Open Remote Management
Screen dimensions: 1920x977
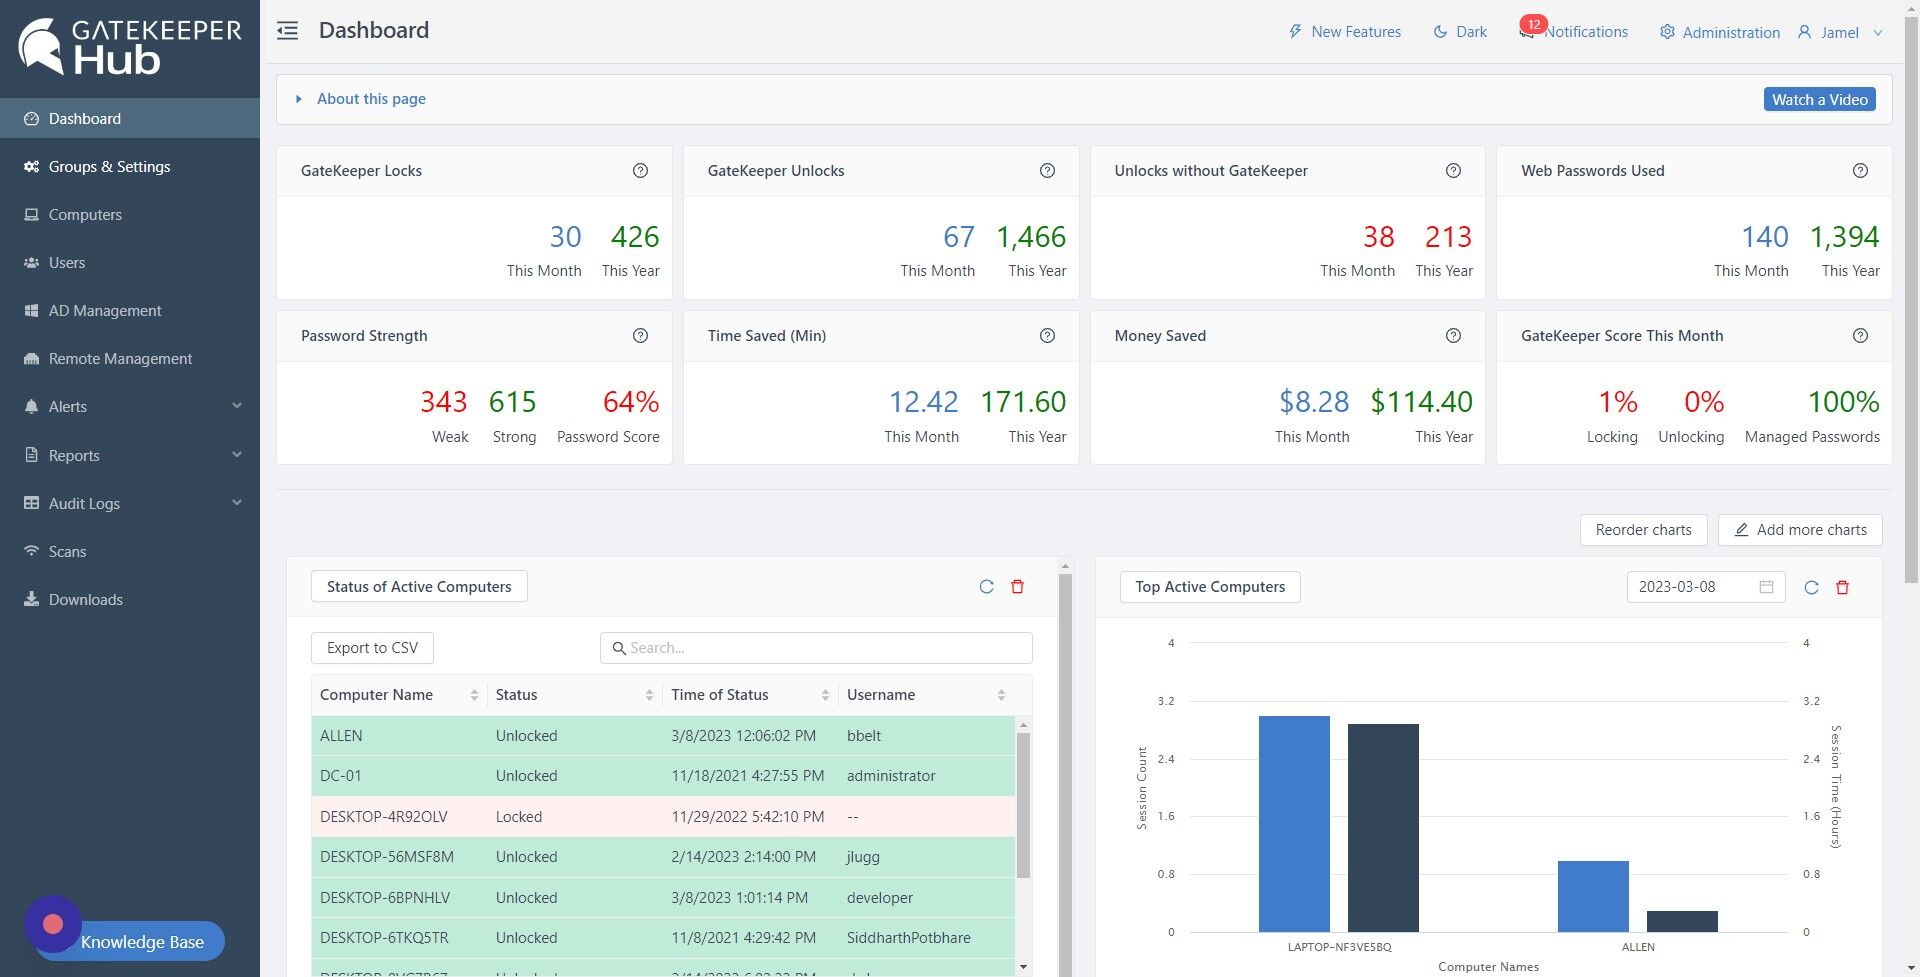tap(130, 359)
